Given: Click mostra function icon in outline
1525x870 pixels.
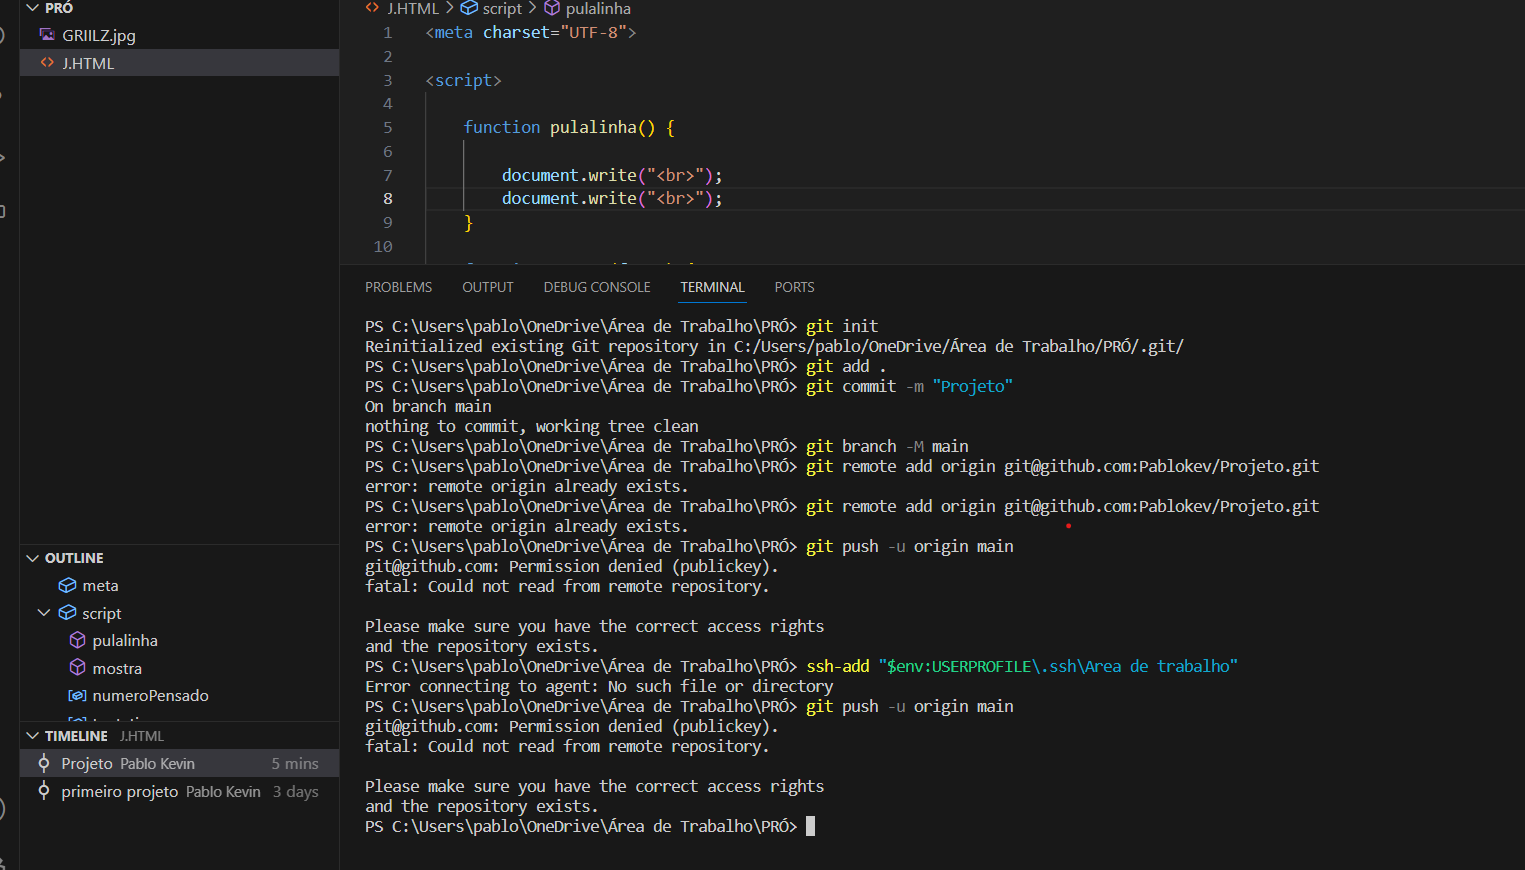Looking at the screenshot, I should coord(77,668).
